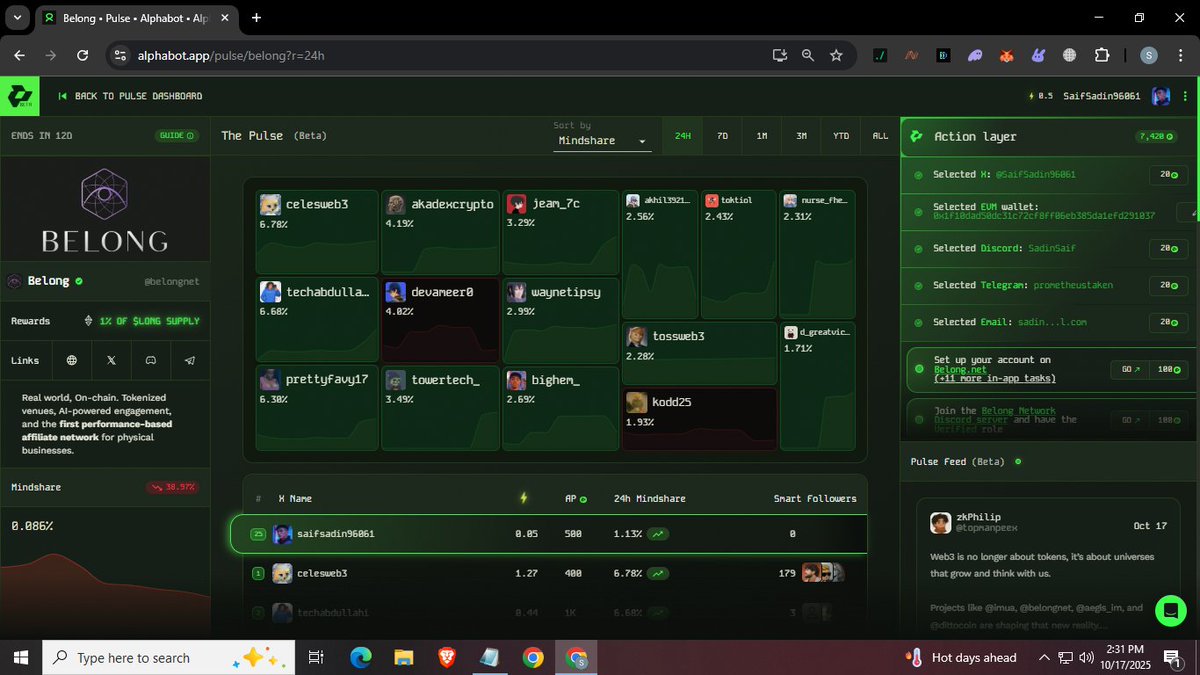
Task: Open Task View on the taskbar
Action: (316, 657)
